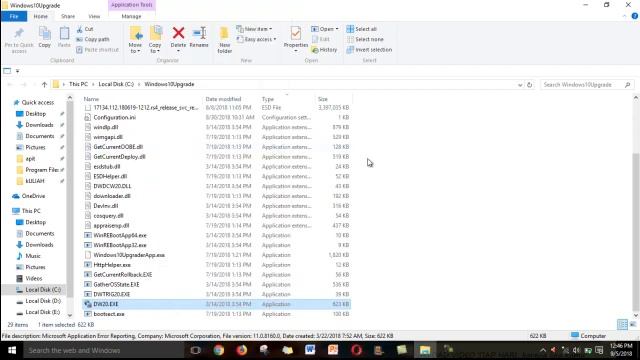The width and height of the screenshot is (640, 360).
Task: Click the red Delete icon
Action: (x=178, y=33)
